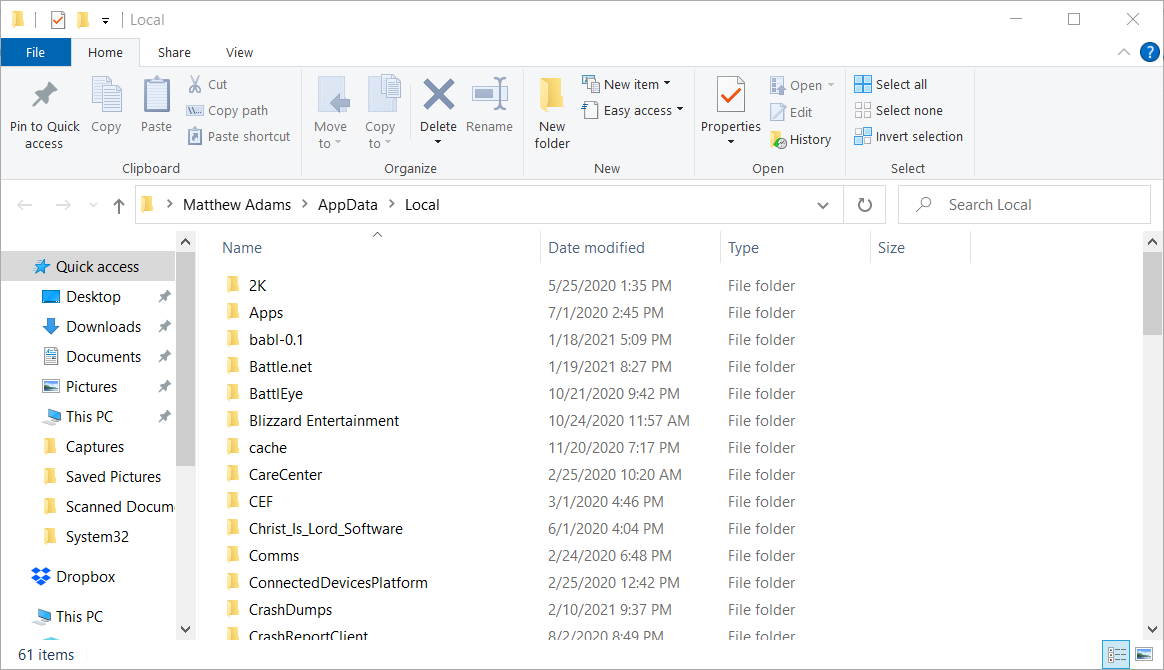Select the Blizzard Entertainment folder

click(x=324, y=421)
